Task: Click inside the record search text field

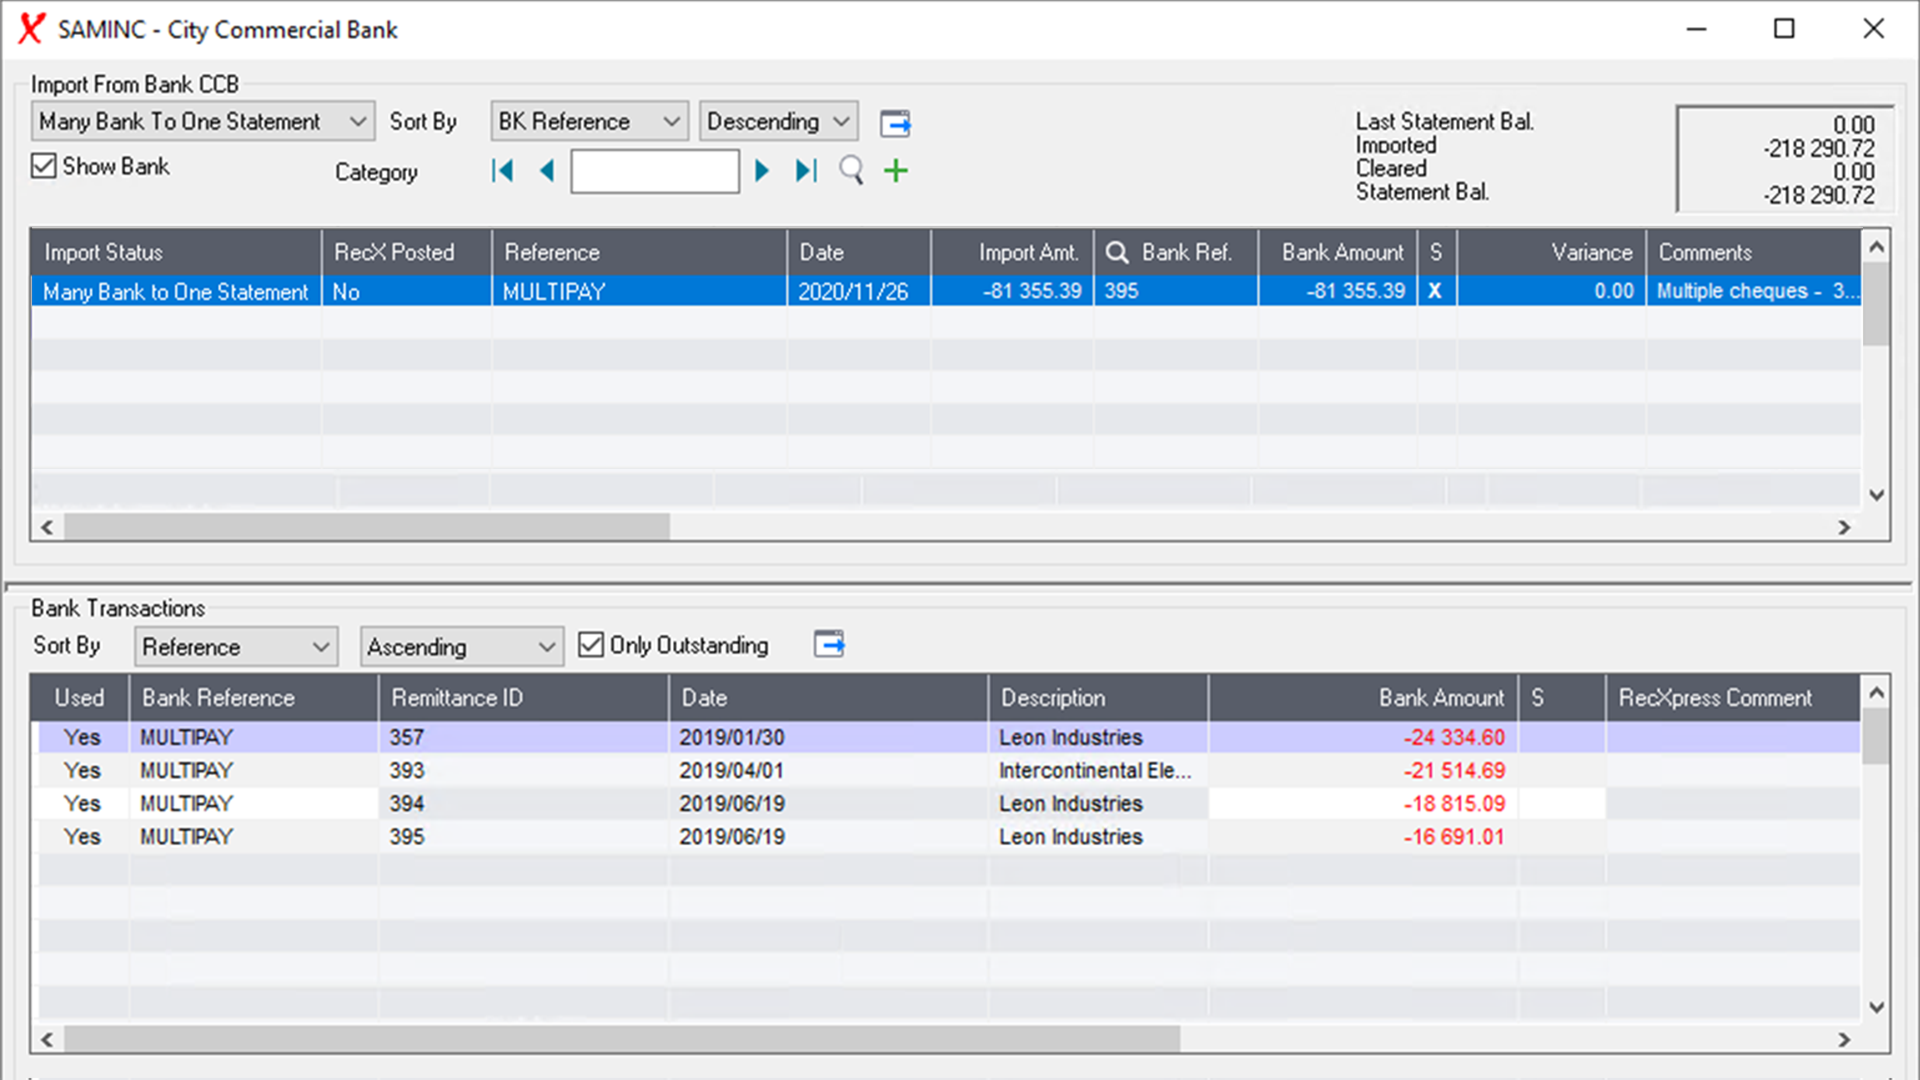Action: [x=654, y=170]
